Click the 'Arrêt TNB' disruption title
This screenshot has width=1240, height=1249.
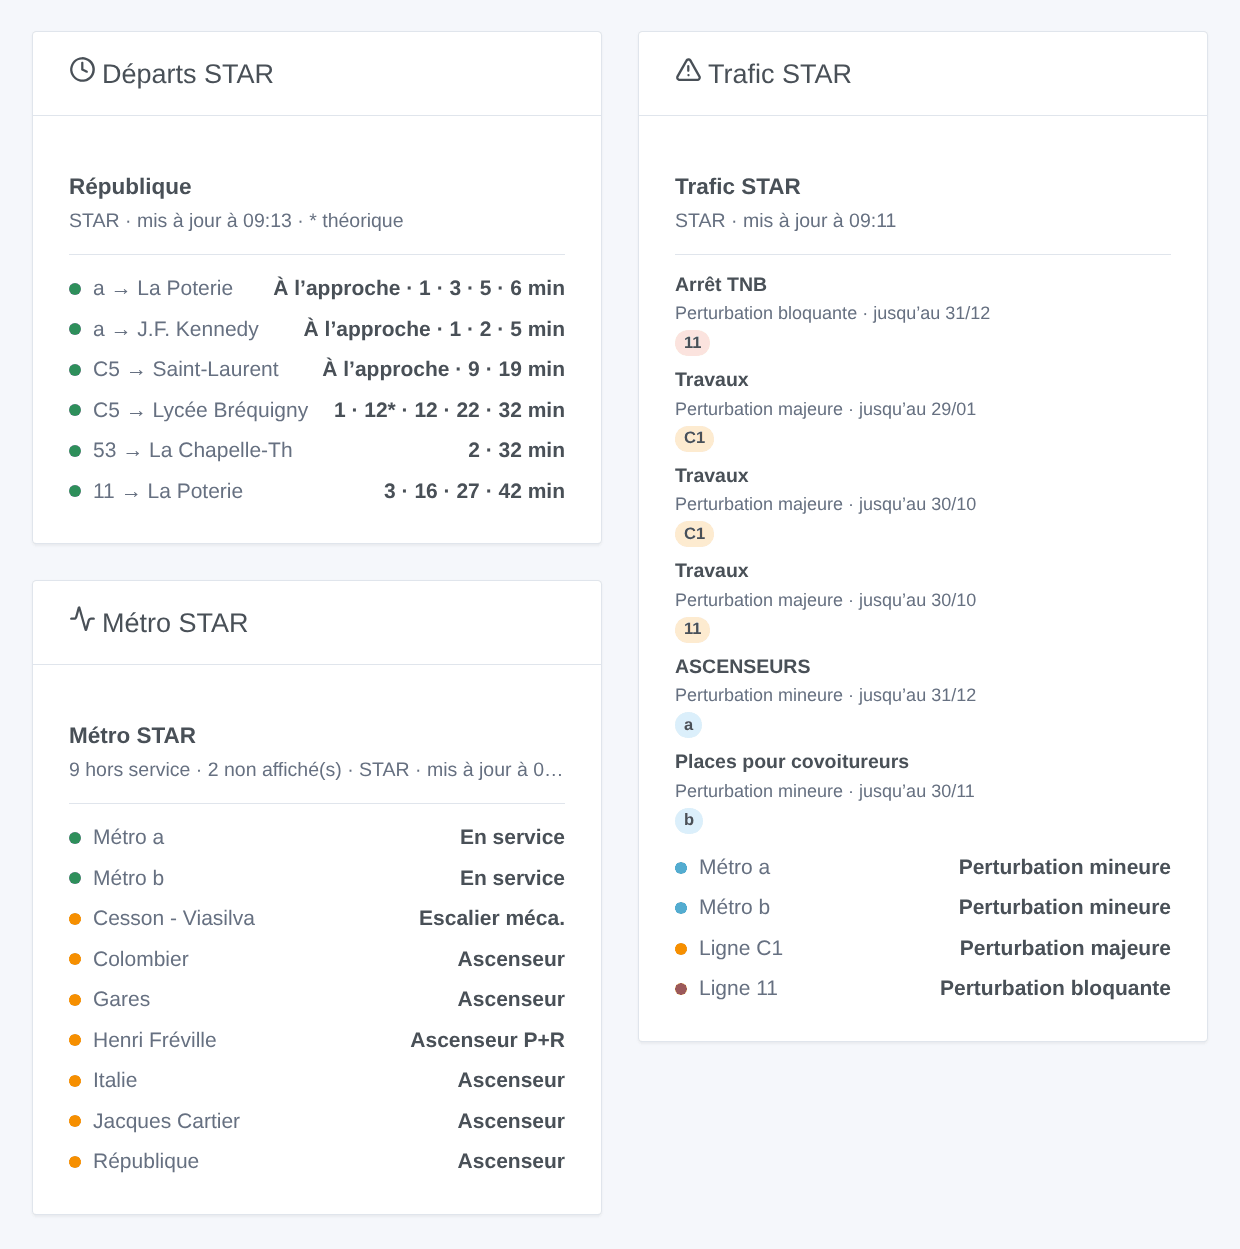coord(721,285)
